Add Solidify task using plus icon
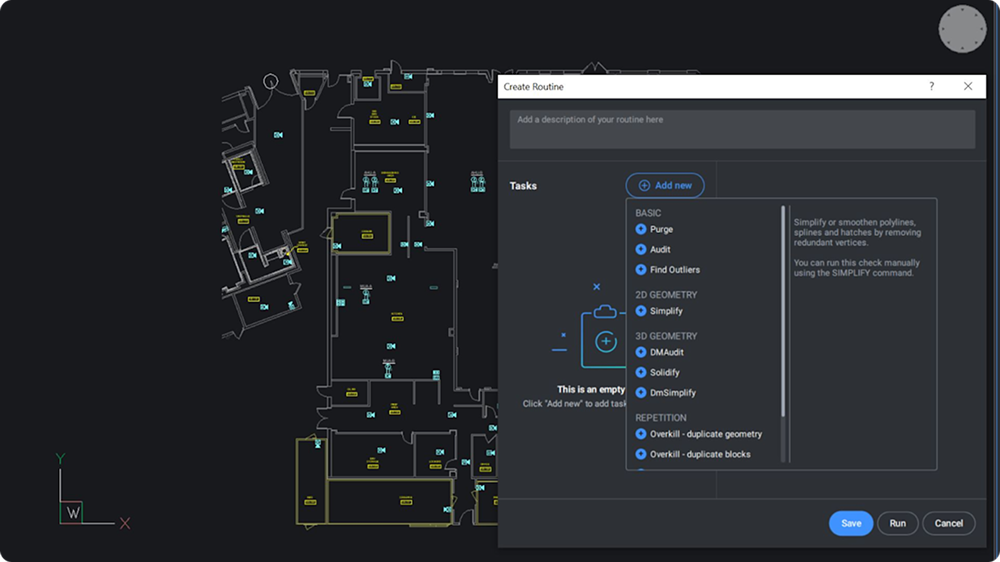 point(641,373)
